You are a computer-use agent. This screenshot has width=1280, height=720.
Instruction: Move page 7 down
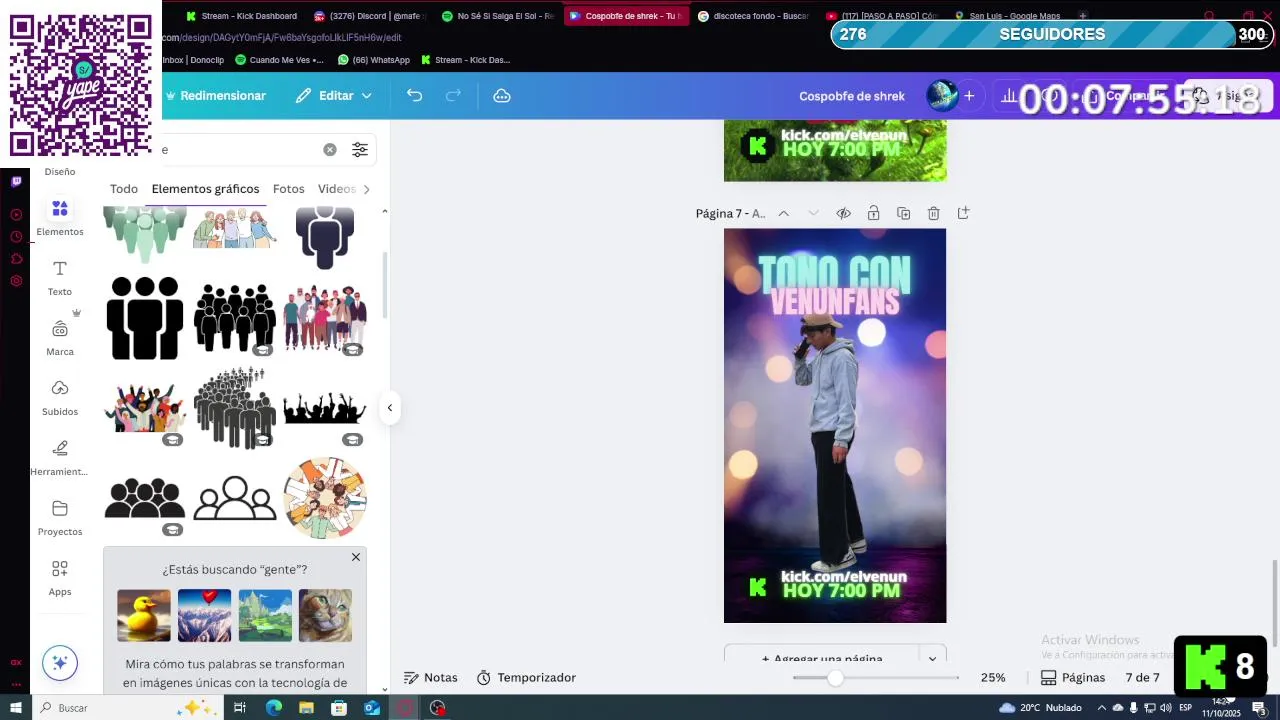click(813, 213)
